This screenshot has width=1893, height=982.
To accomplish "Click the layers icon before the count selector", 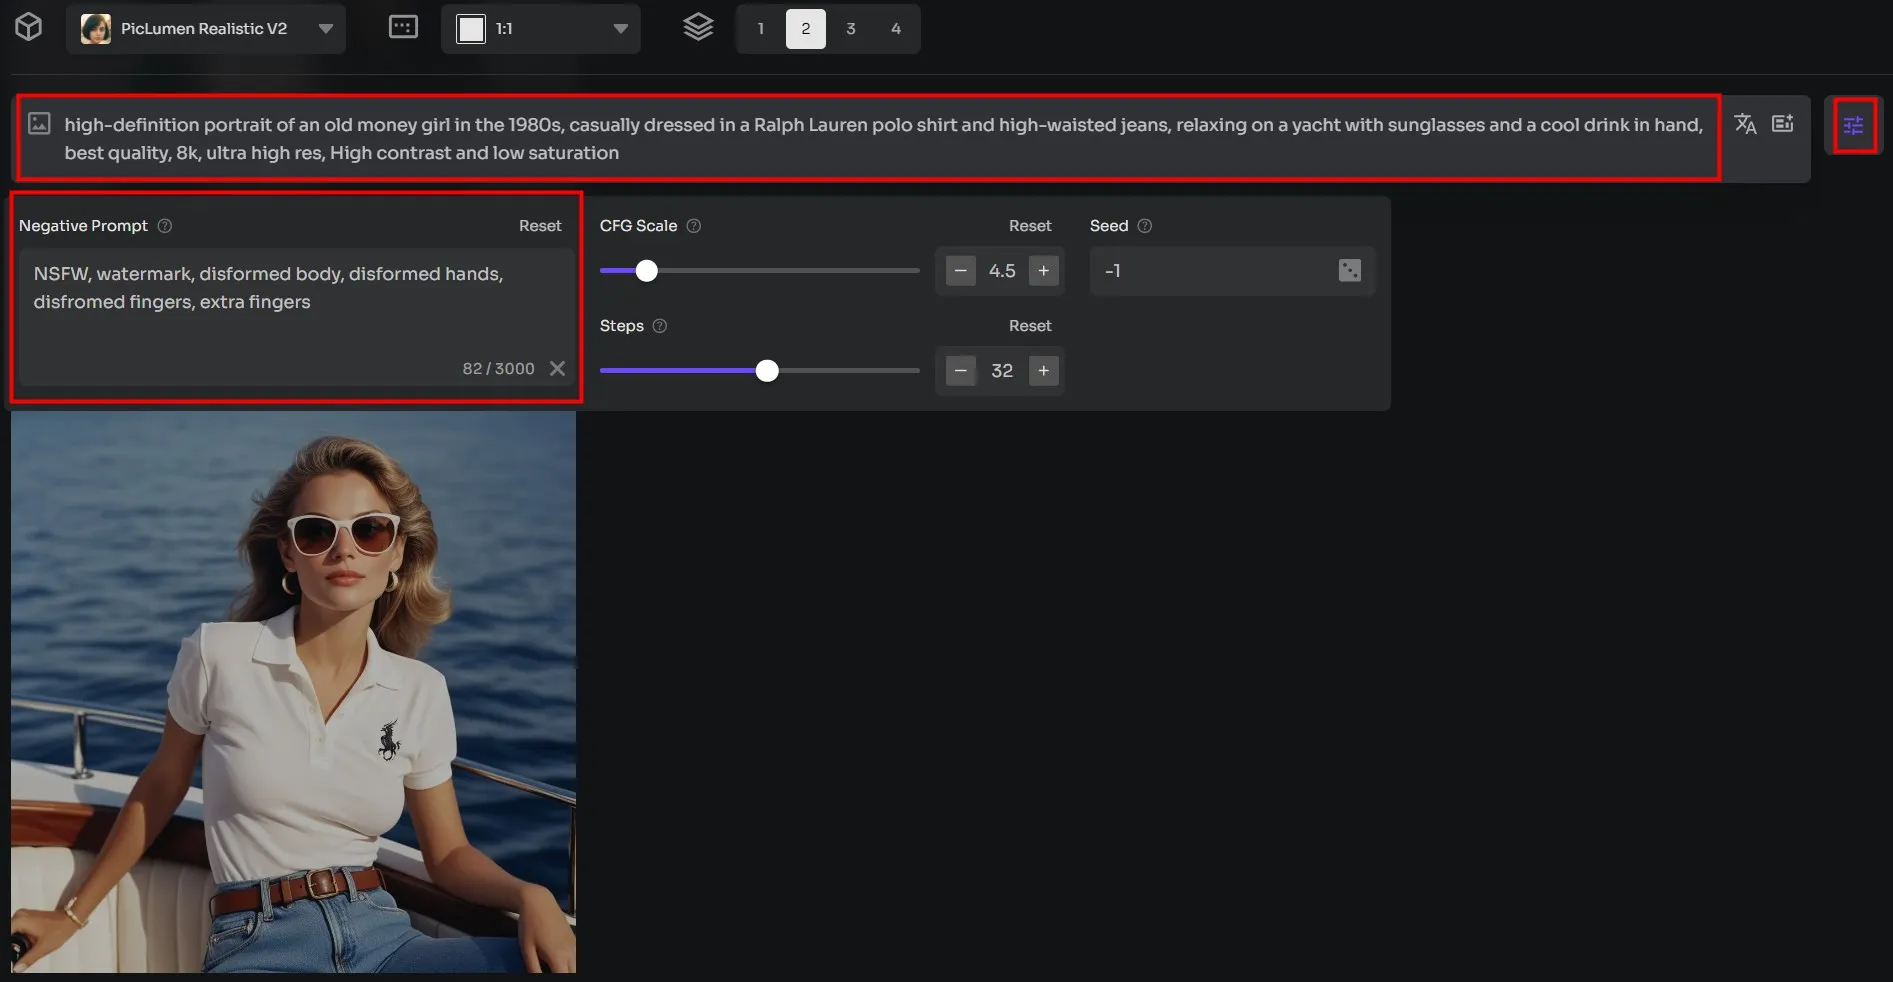I will click(x=698, y=27).
